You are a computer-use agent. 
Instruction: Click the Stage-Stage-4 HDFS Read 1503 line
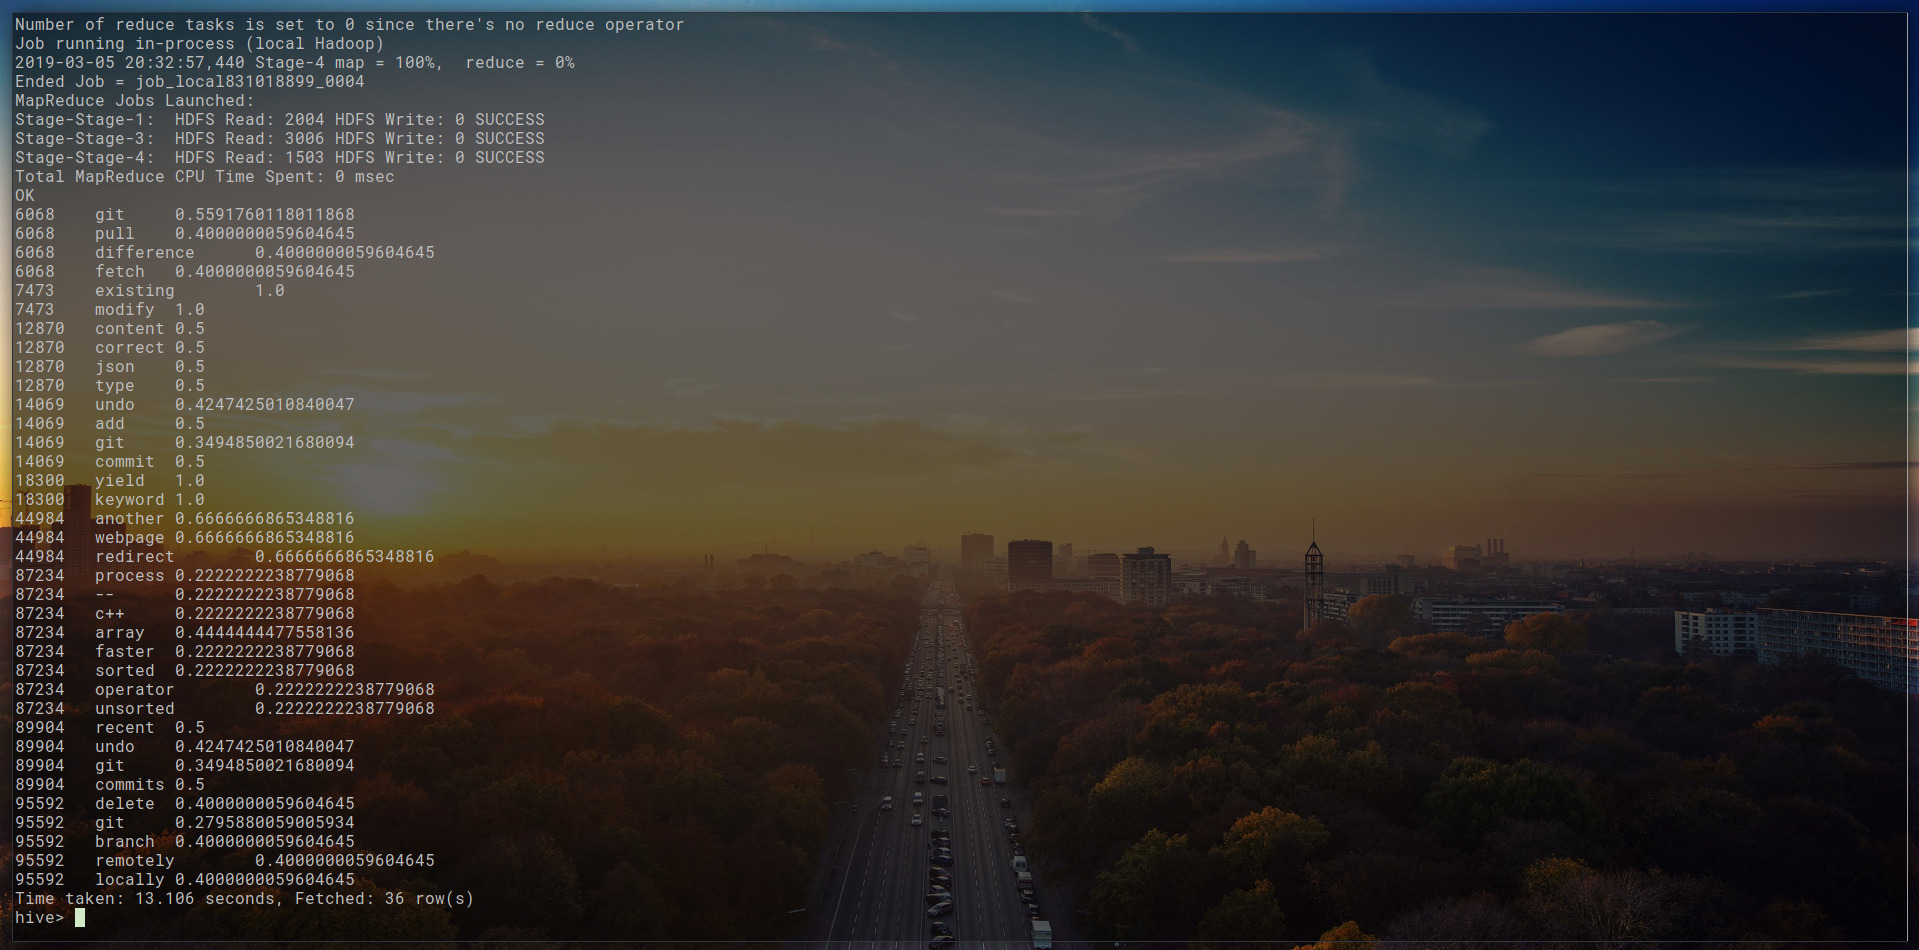pos(280,157)
